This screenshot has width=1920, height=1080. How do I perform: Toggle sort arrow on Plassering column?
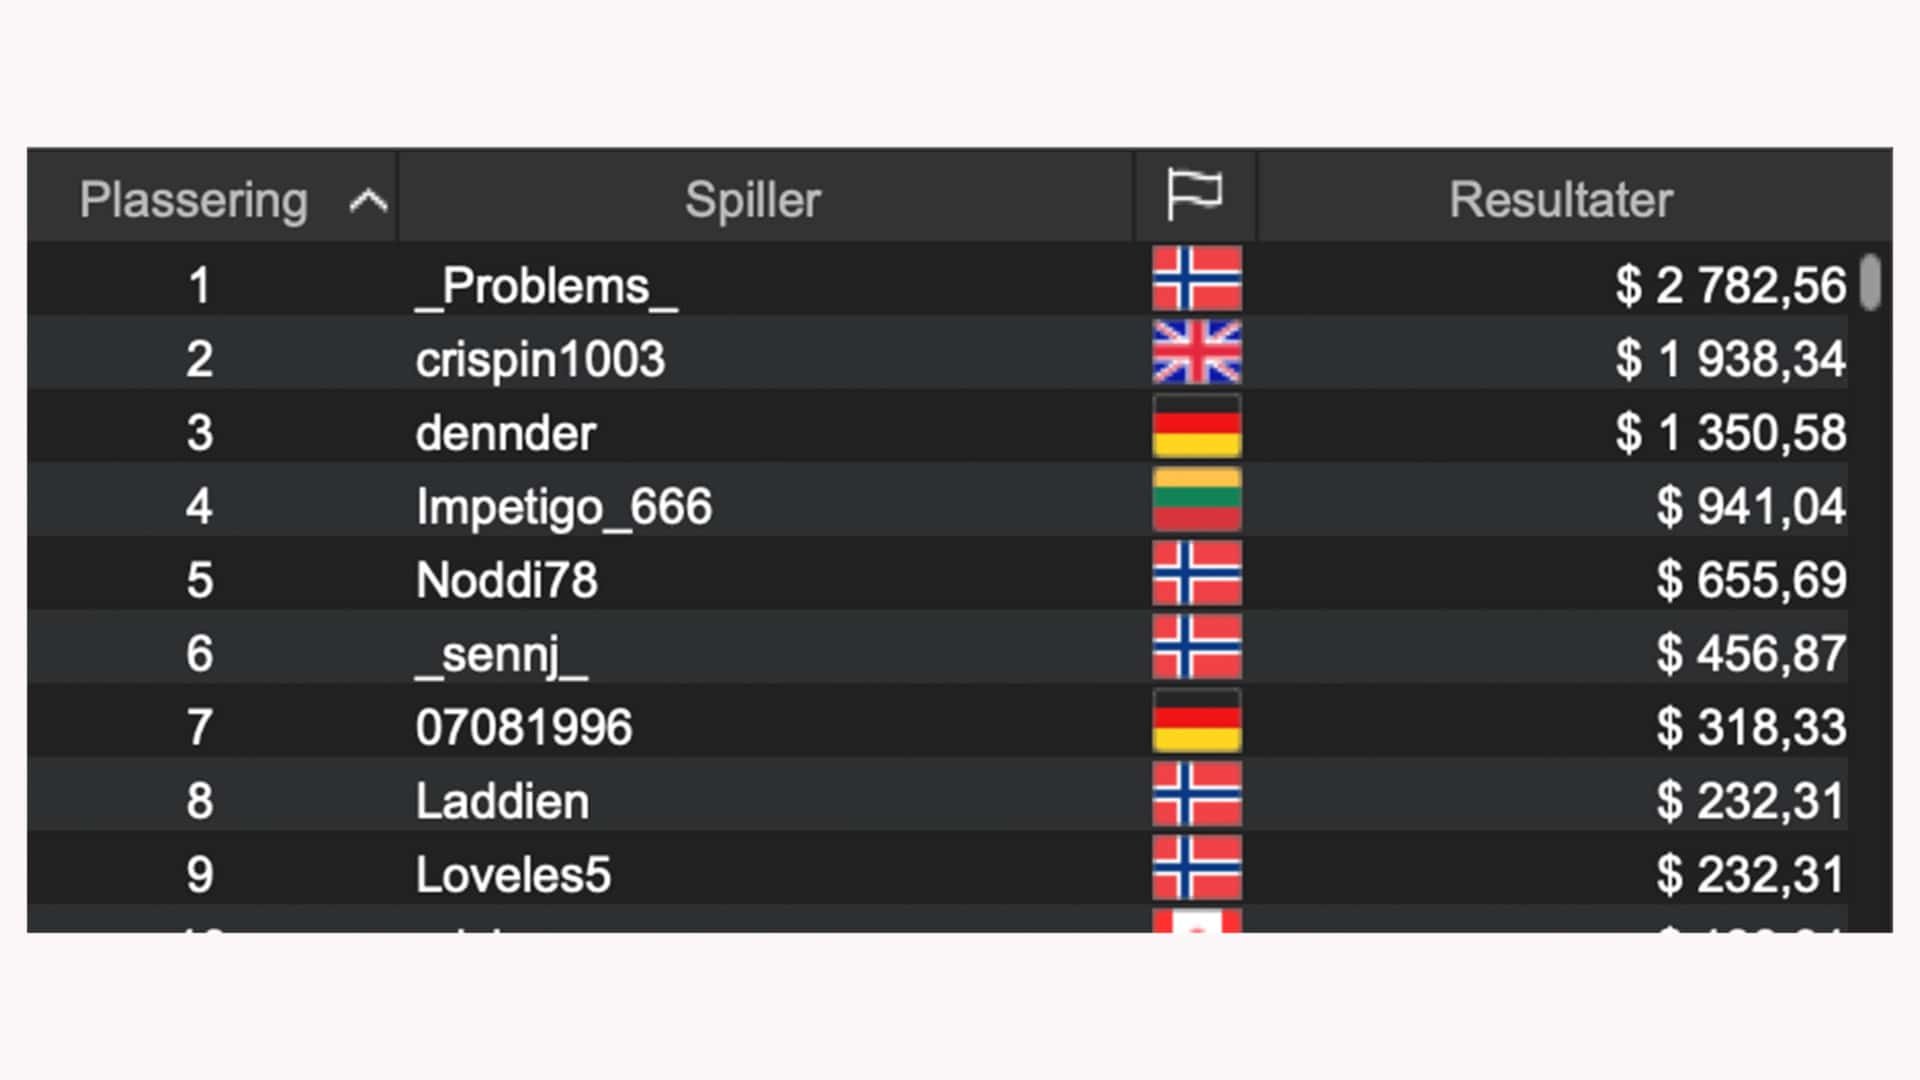(368, 201)
